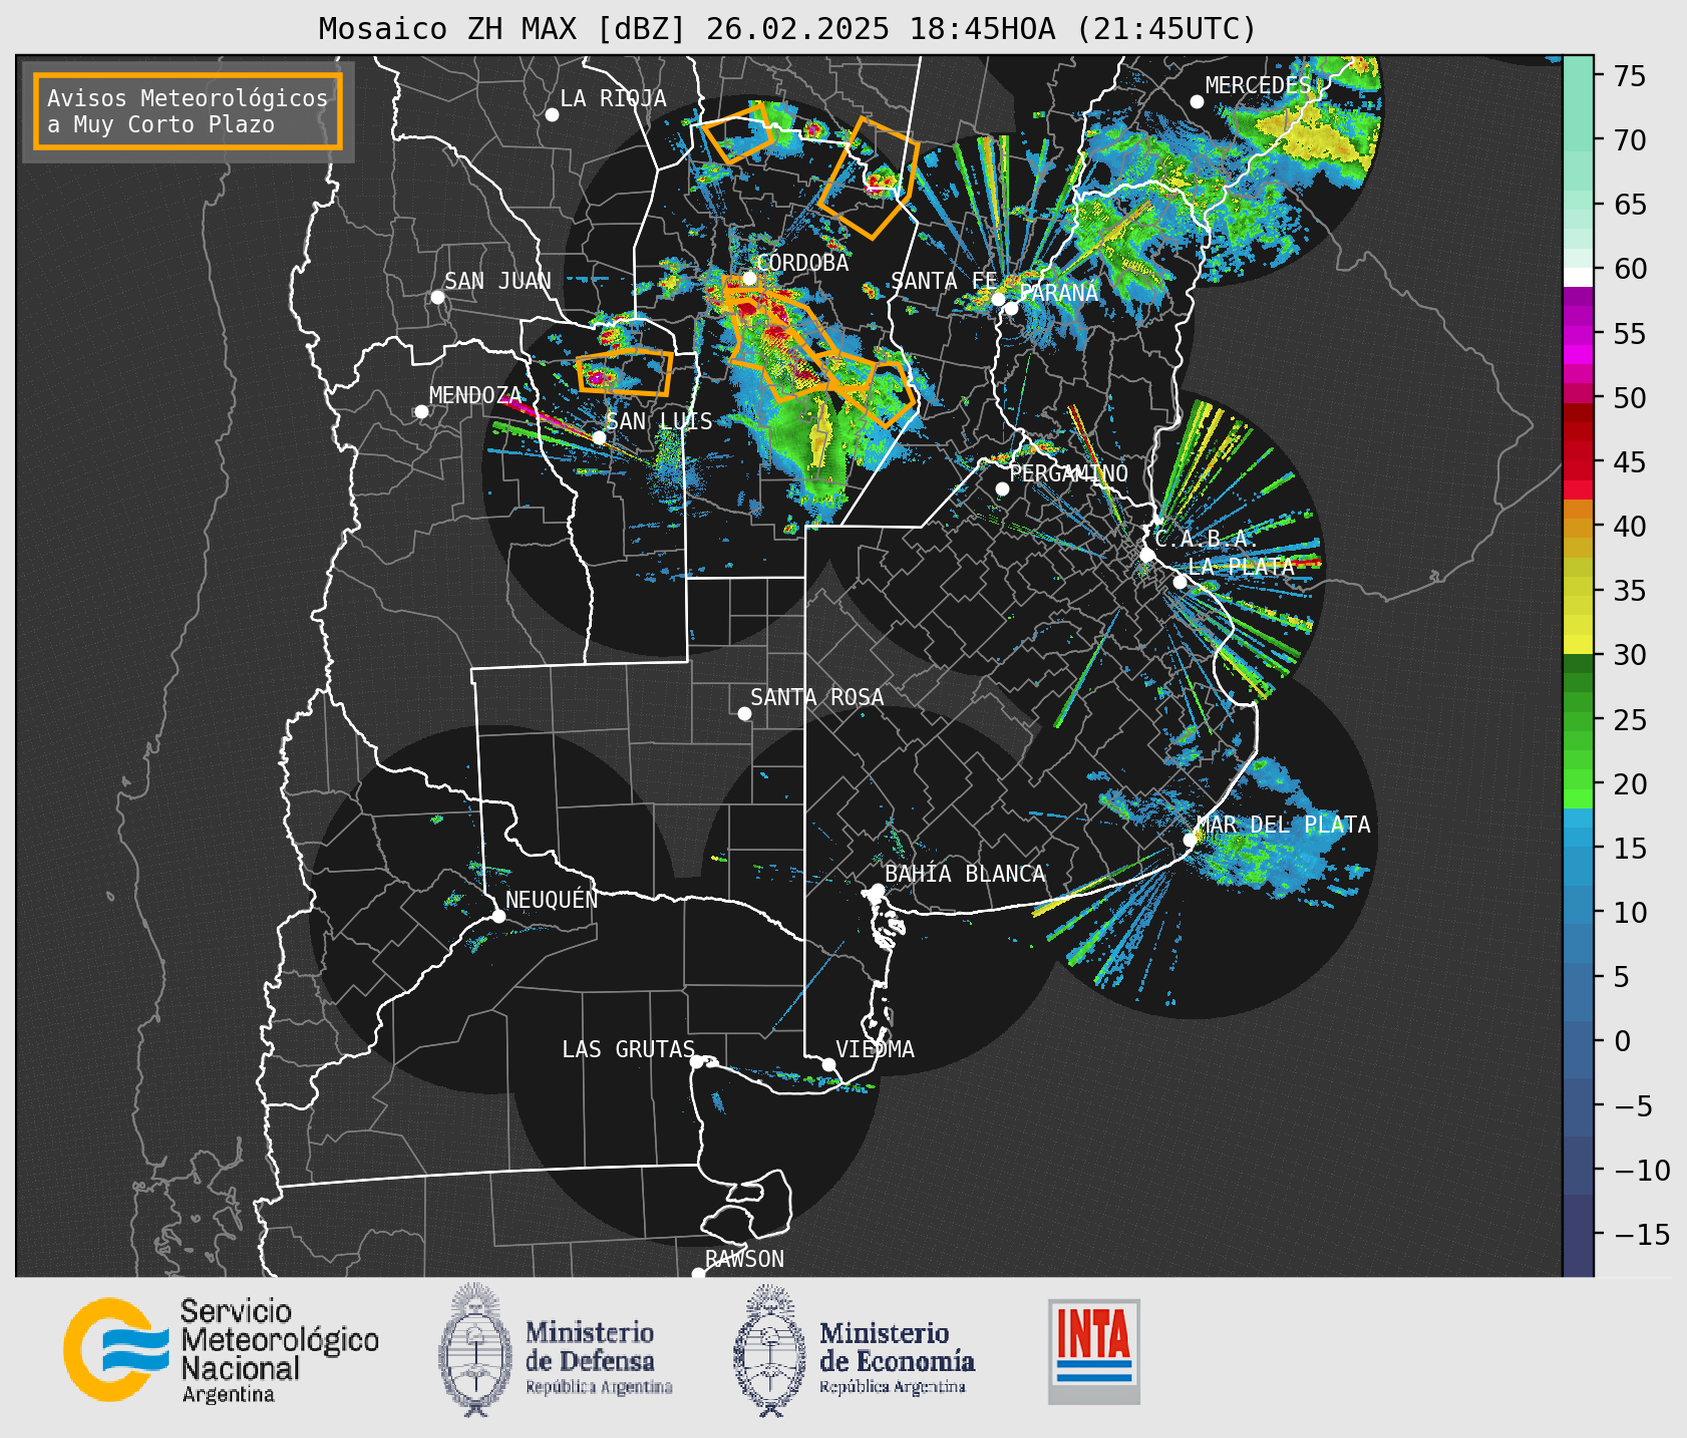Click the orange warning polygon northeast of Cordoba
Screen dimensions: 1687x1438
[x=868, y=178]
